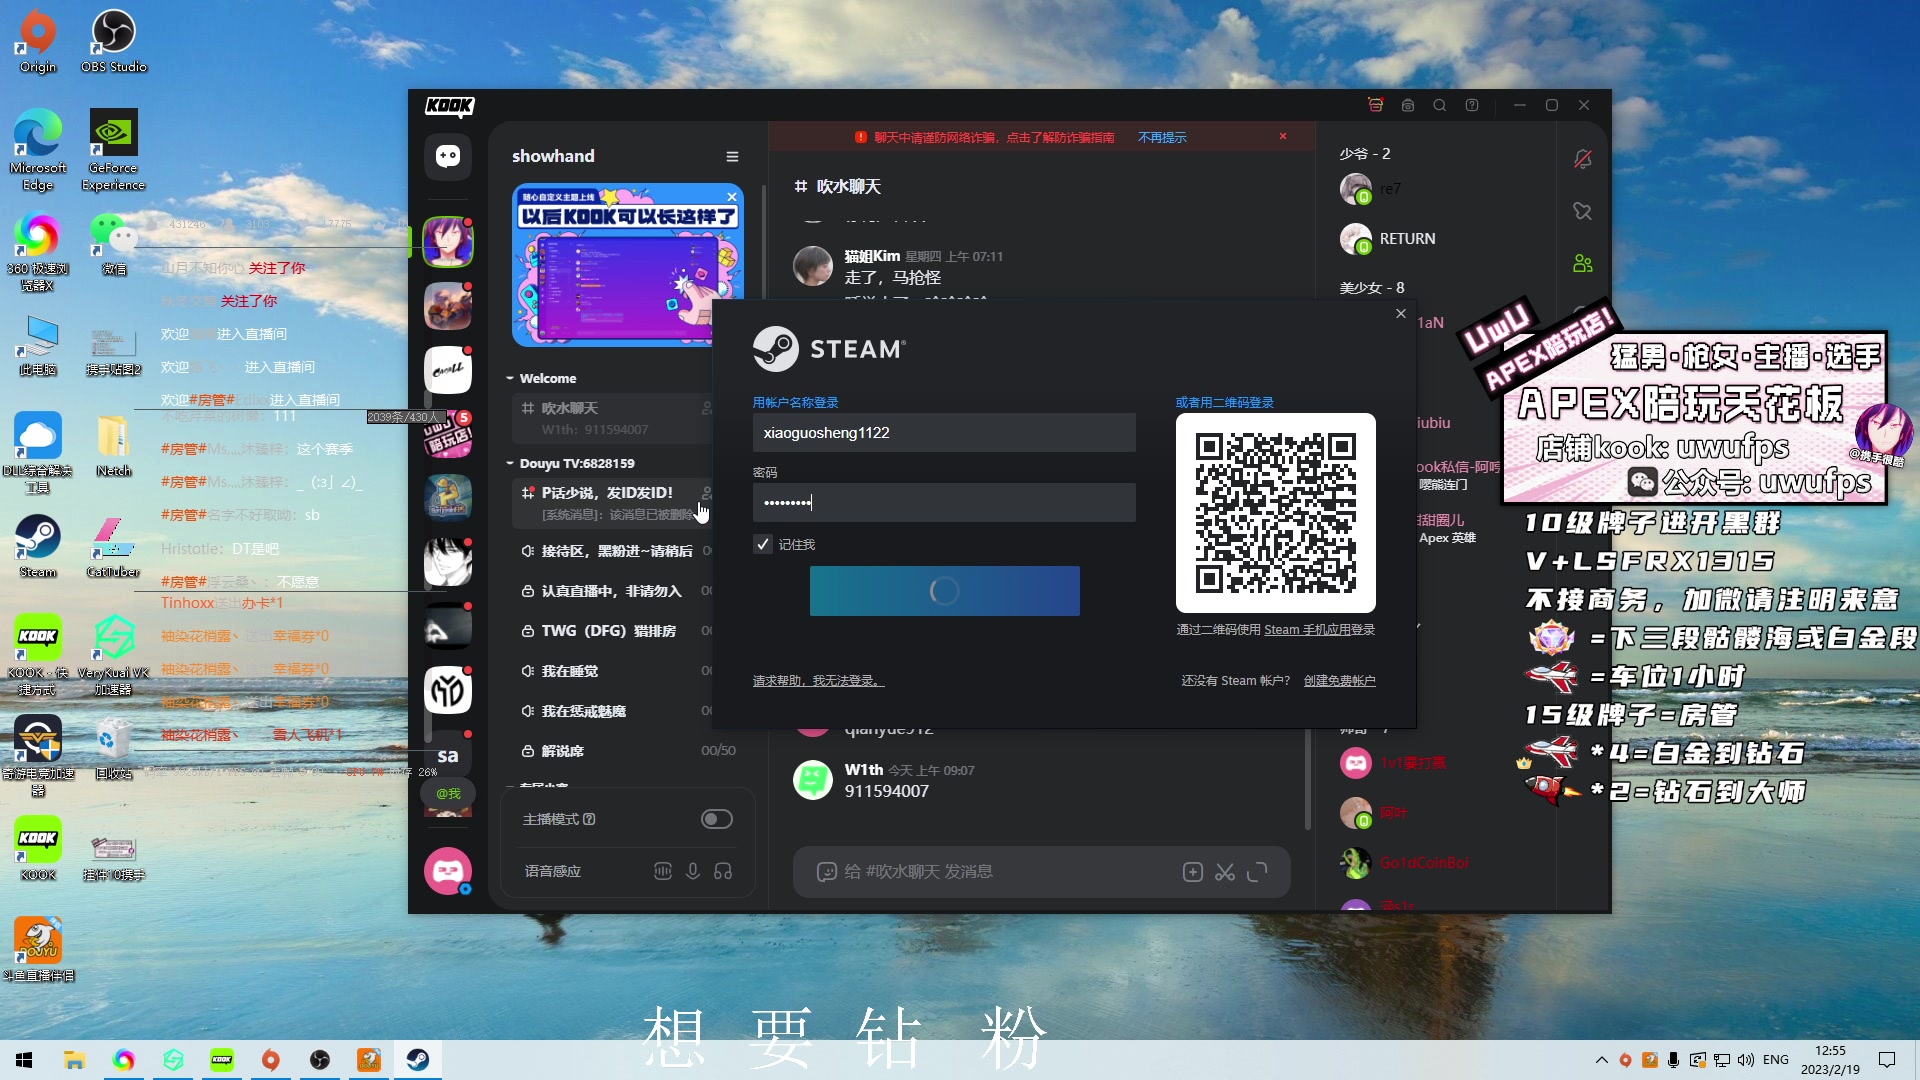
Task: Click 不再提示 on the fraud warning
Action: coord(1162,137)
